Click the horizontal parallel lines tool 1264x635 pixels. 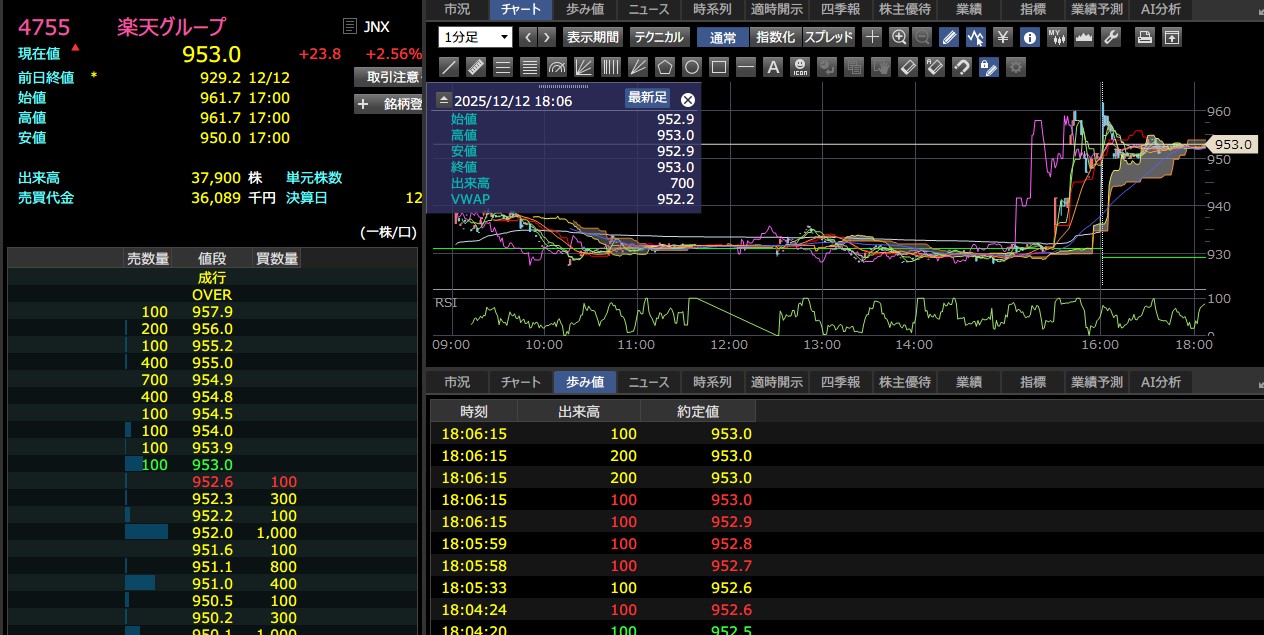pos(503,68)
